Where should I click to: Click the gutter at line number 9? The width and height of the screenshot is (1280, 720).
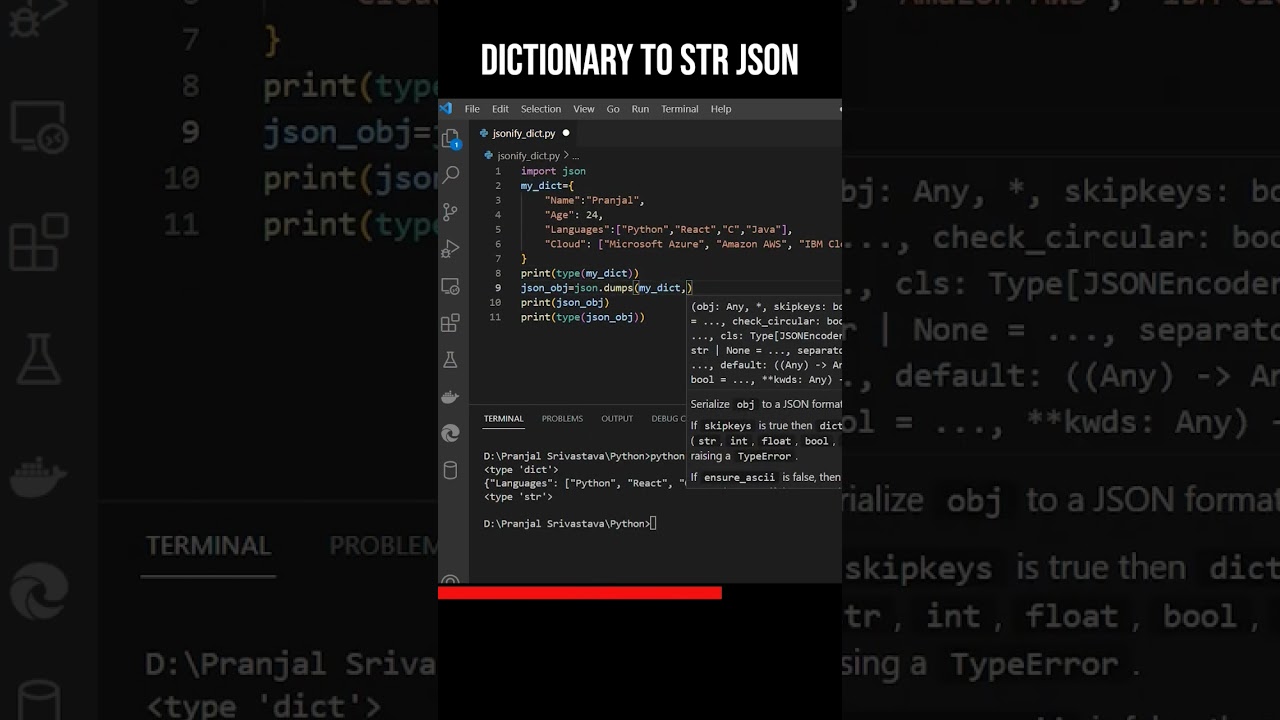click(498, 288)
